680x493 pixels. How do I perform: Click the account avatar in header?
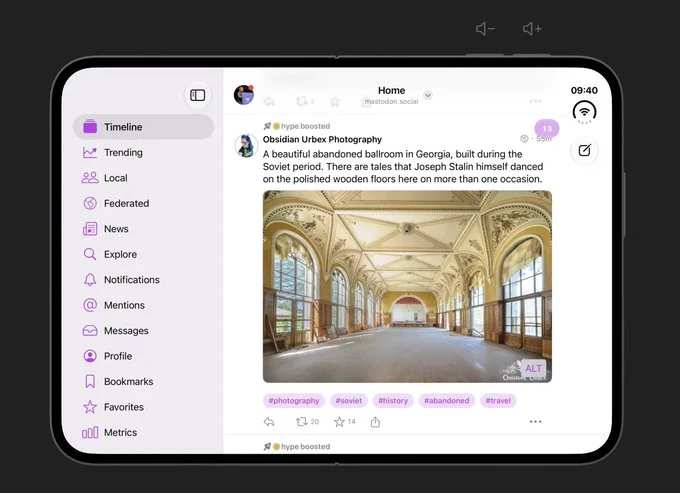[x=244, y=95]
